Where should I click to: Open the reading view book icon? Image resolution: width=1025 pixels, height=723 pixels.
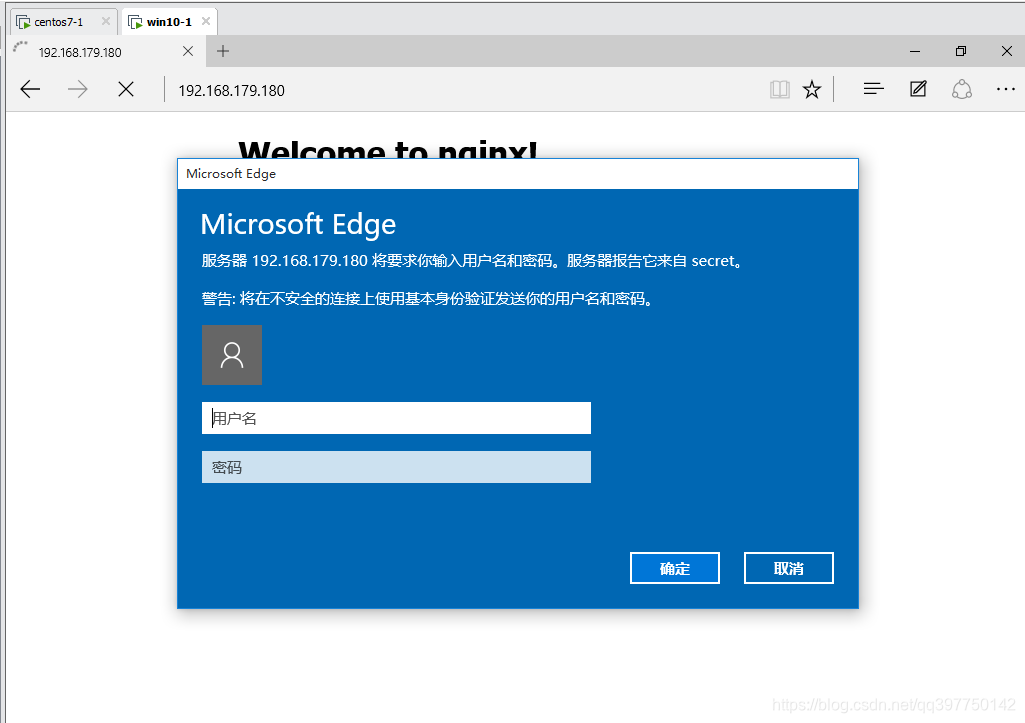pos(780,90)
